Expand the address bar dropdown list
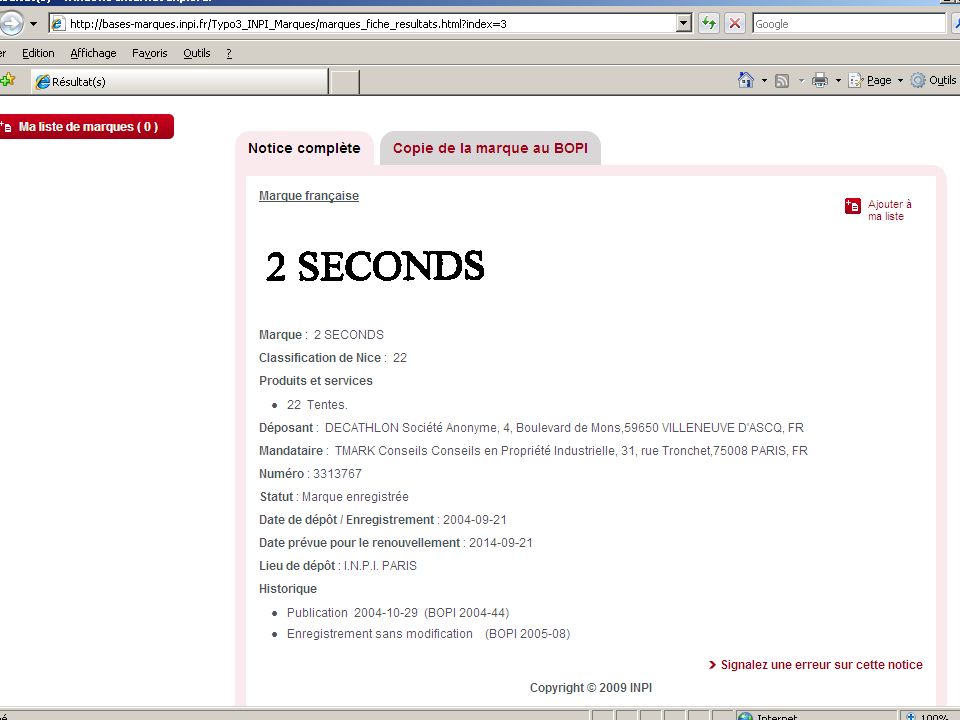This screenshot has height=720, width=960. click(x=684, y=24)
